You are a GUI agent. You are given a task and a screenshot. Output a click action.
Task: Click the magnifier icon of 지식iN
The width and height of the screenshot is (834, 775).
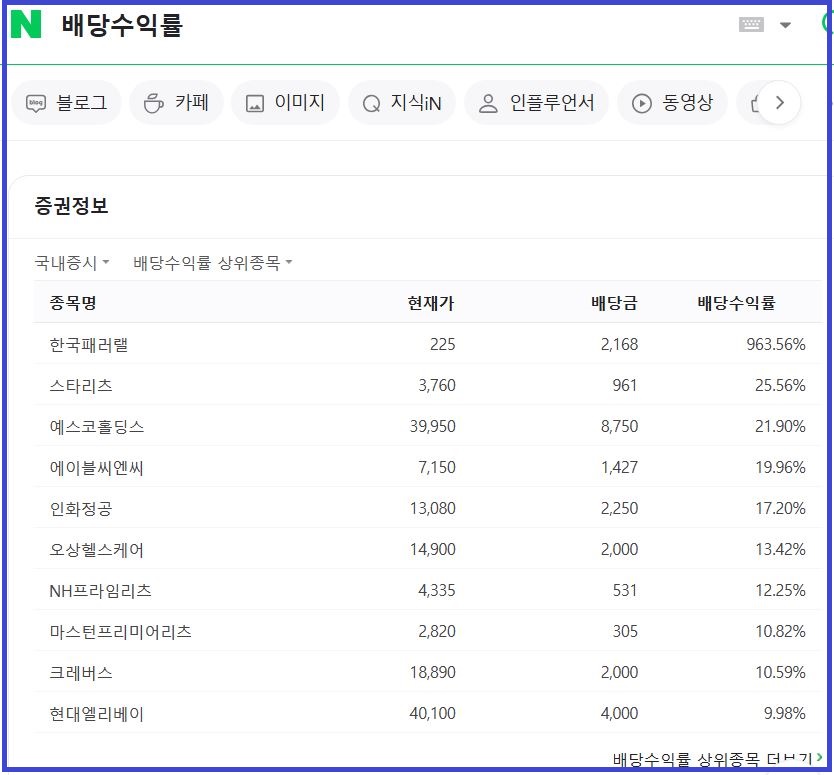pos(371,103)
